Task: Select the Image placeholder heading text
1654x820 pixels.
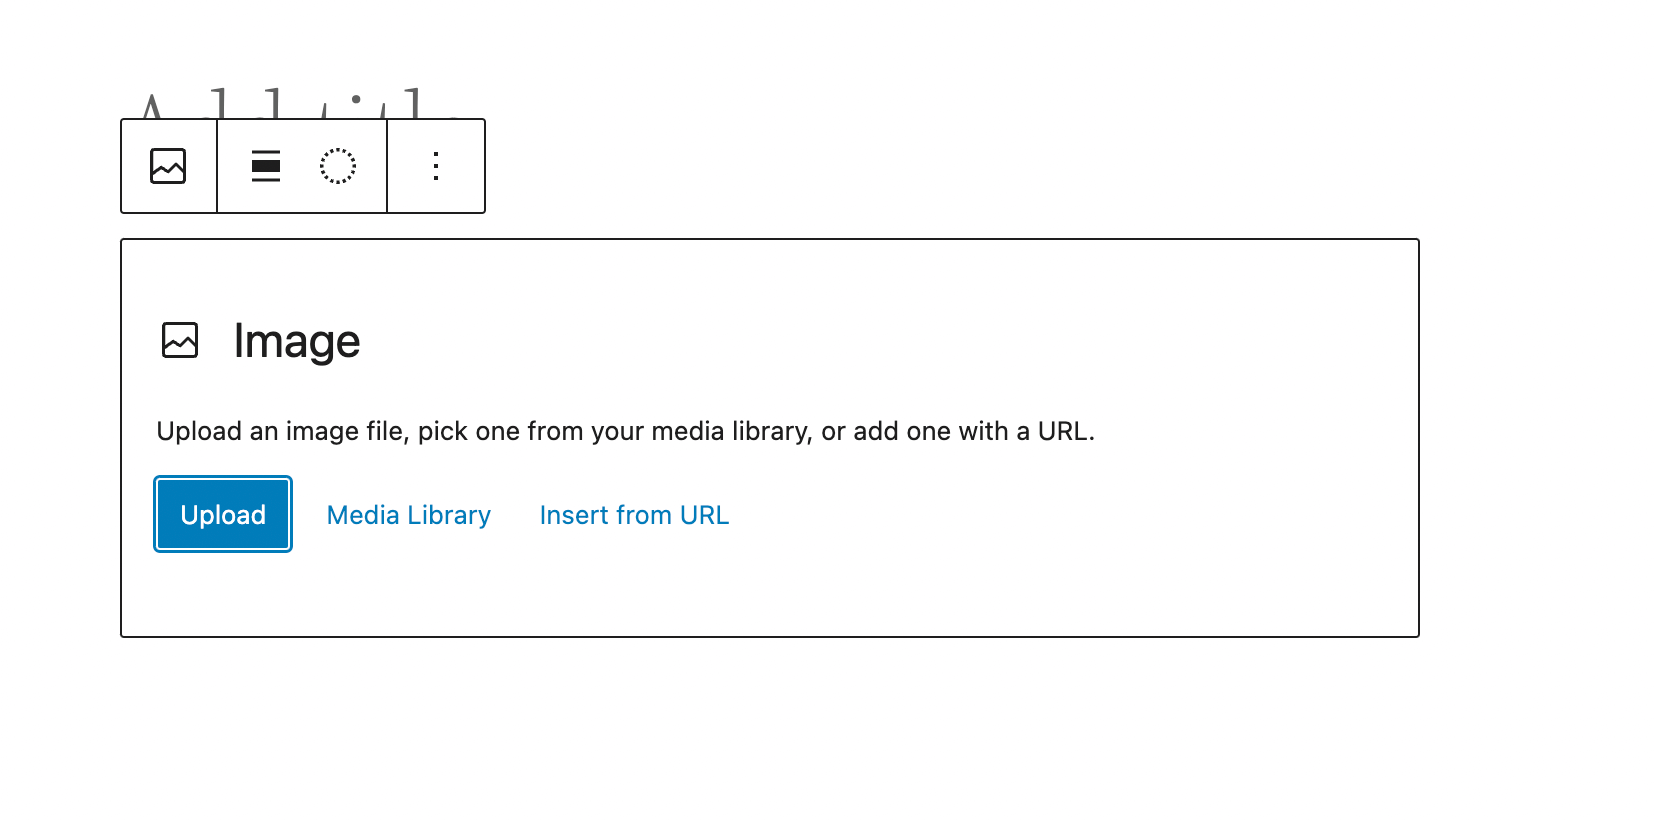Action: pos(297,342)
